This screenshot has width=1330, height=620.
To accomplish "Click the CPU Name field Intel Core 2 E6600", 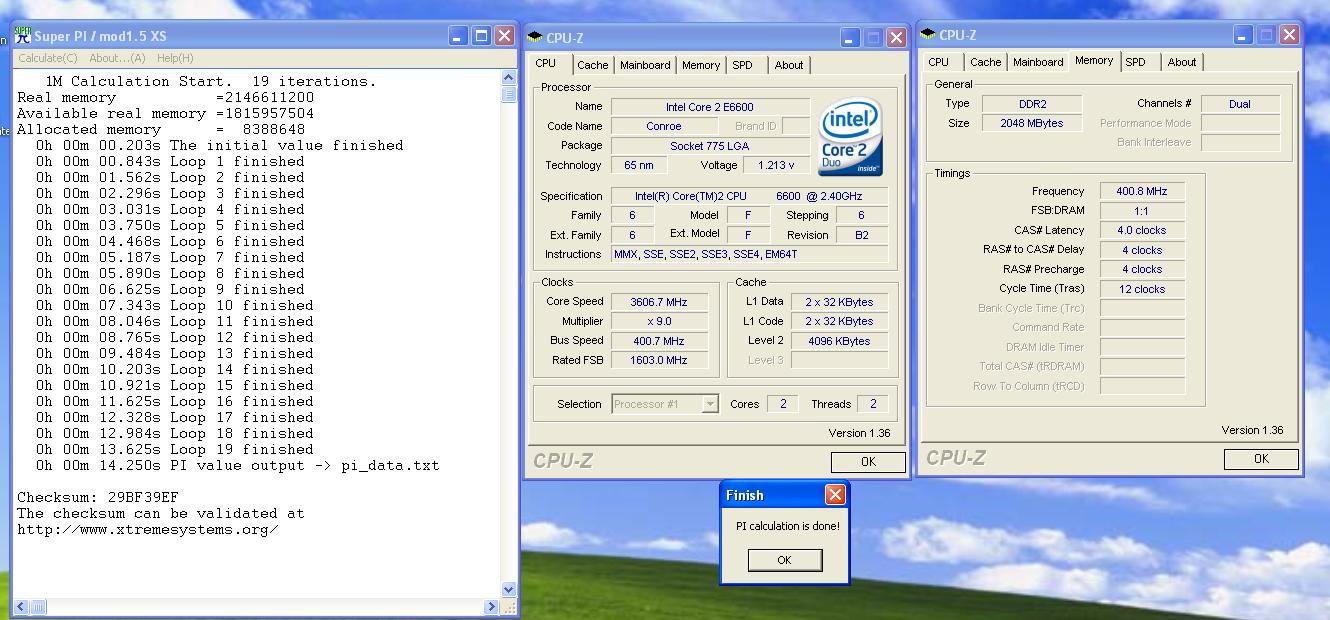I will (x=710, y=107).
